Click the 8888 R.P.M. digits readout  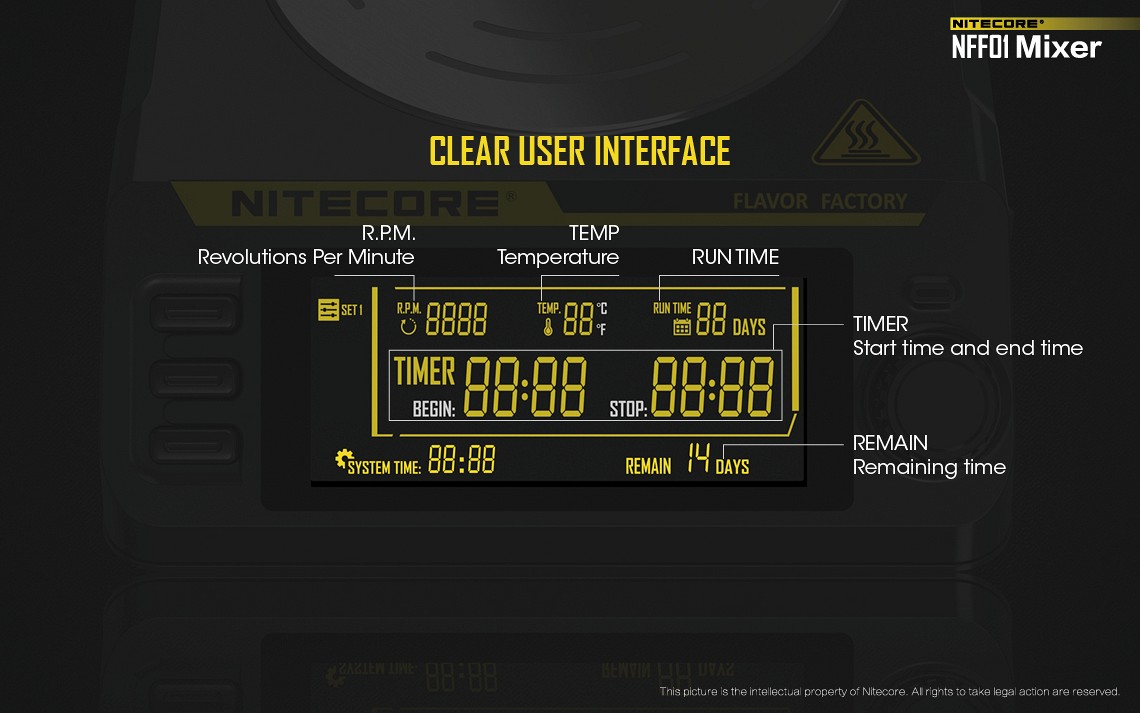point(456,319)
